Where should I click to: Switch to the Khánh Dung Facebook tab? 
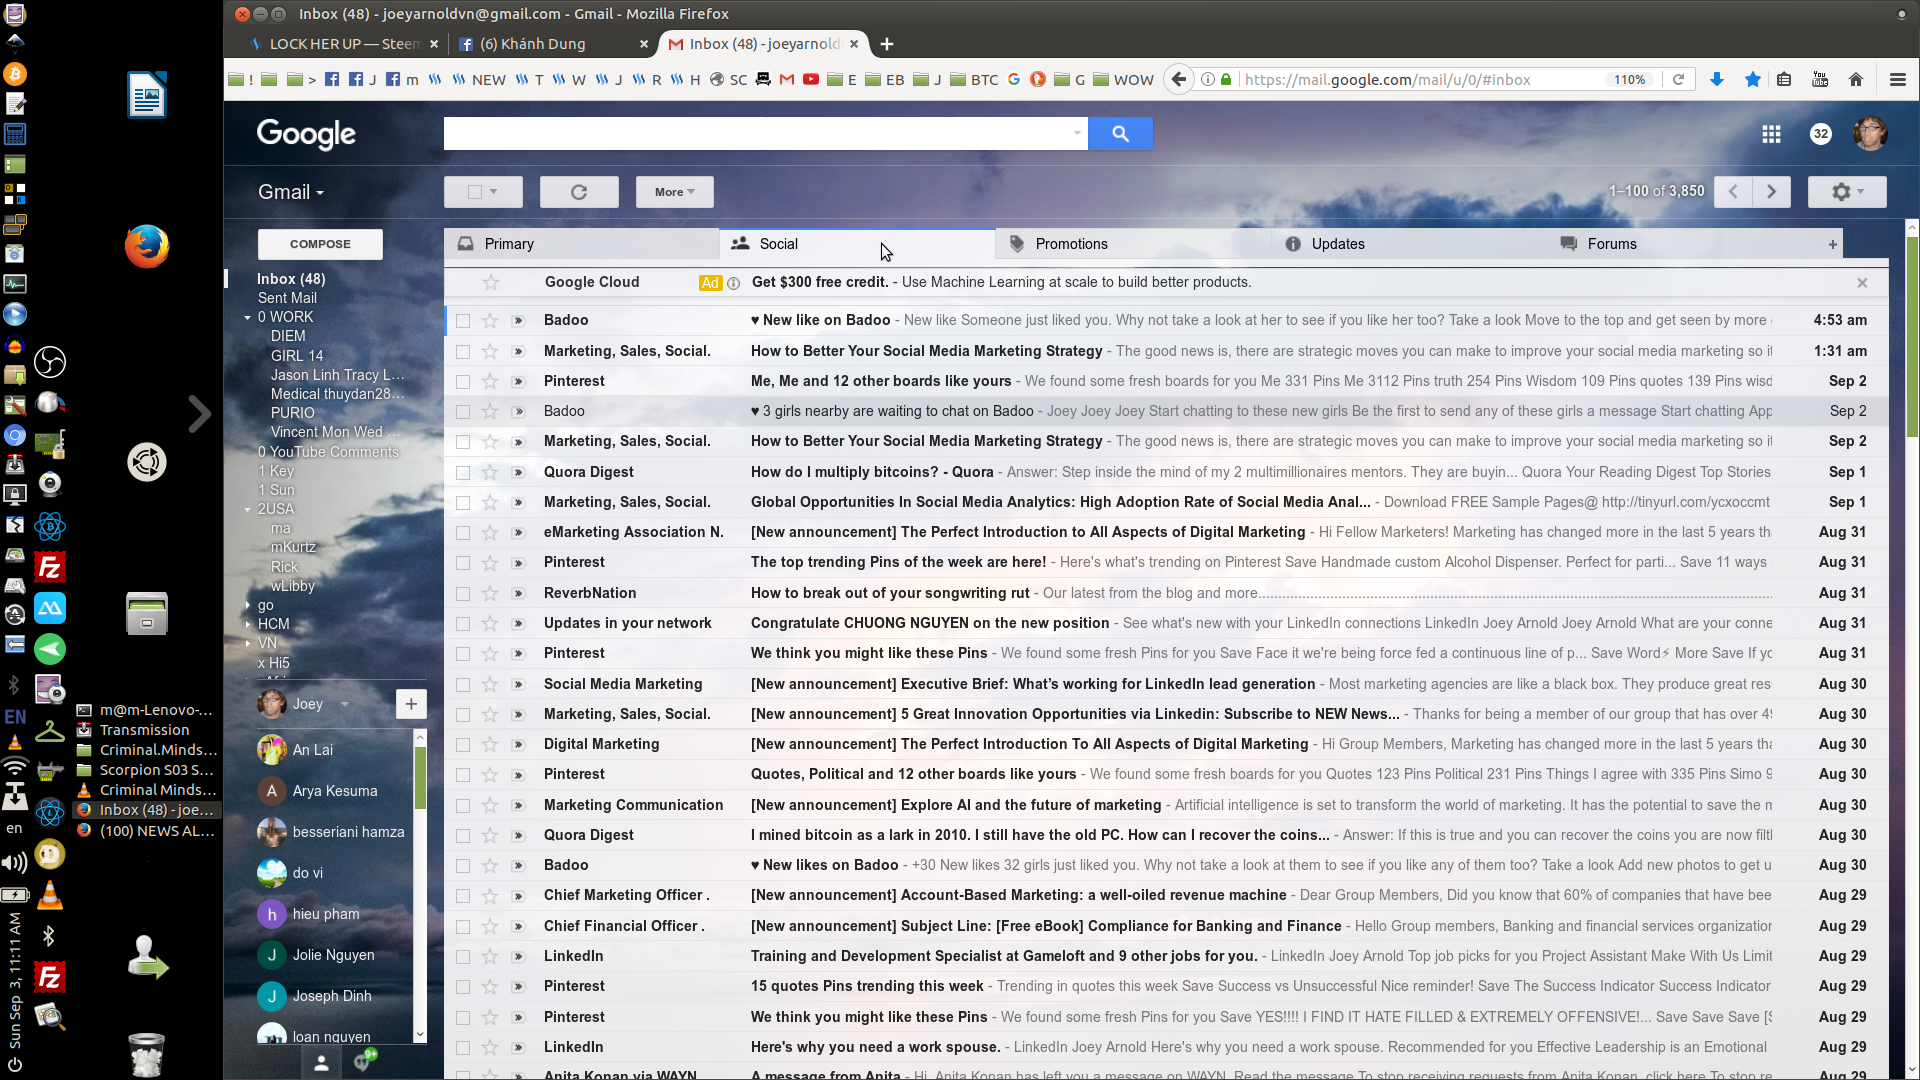coord(553,44)
